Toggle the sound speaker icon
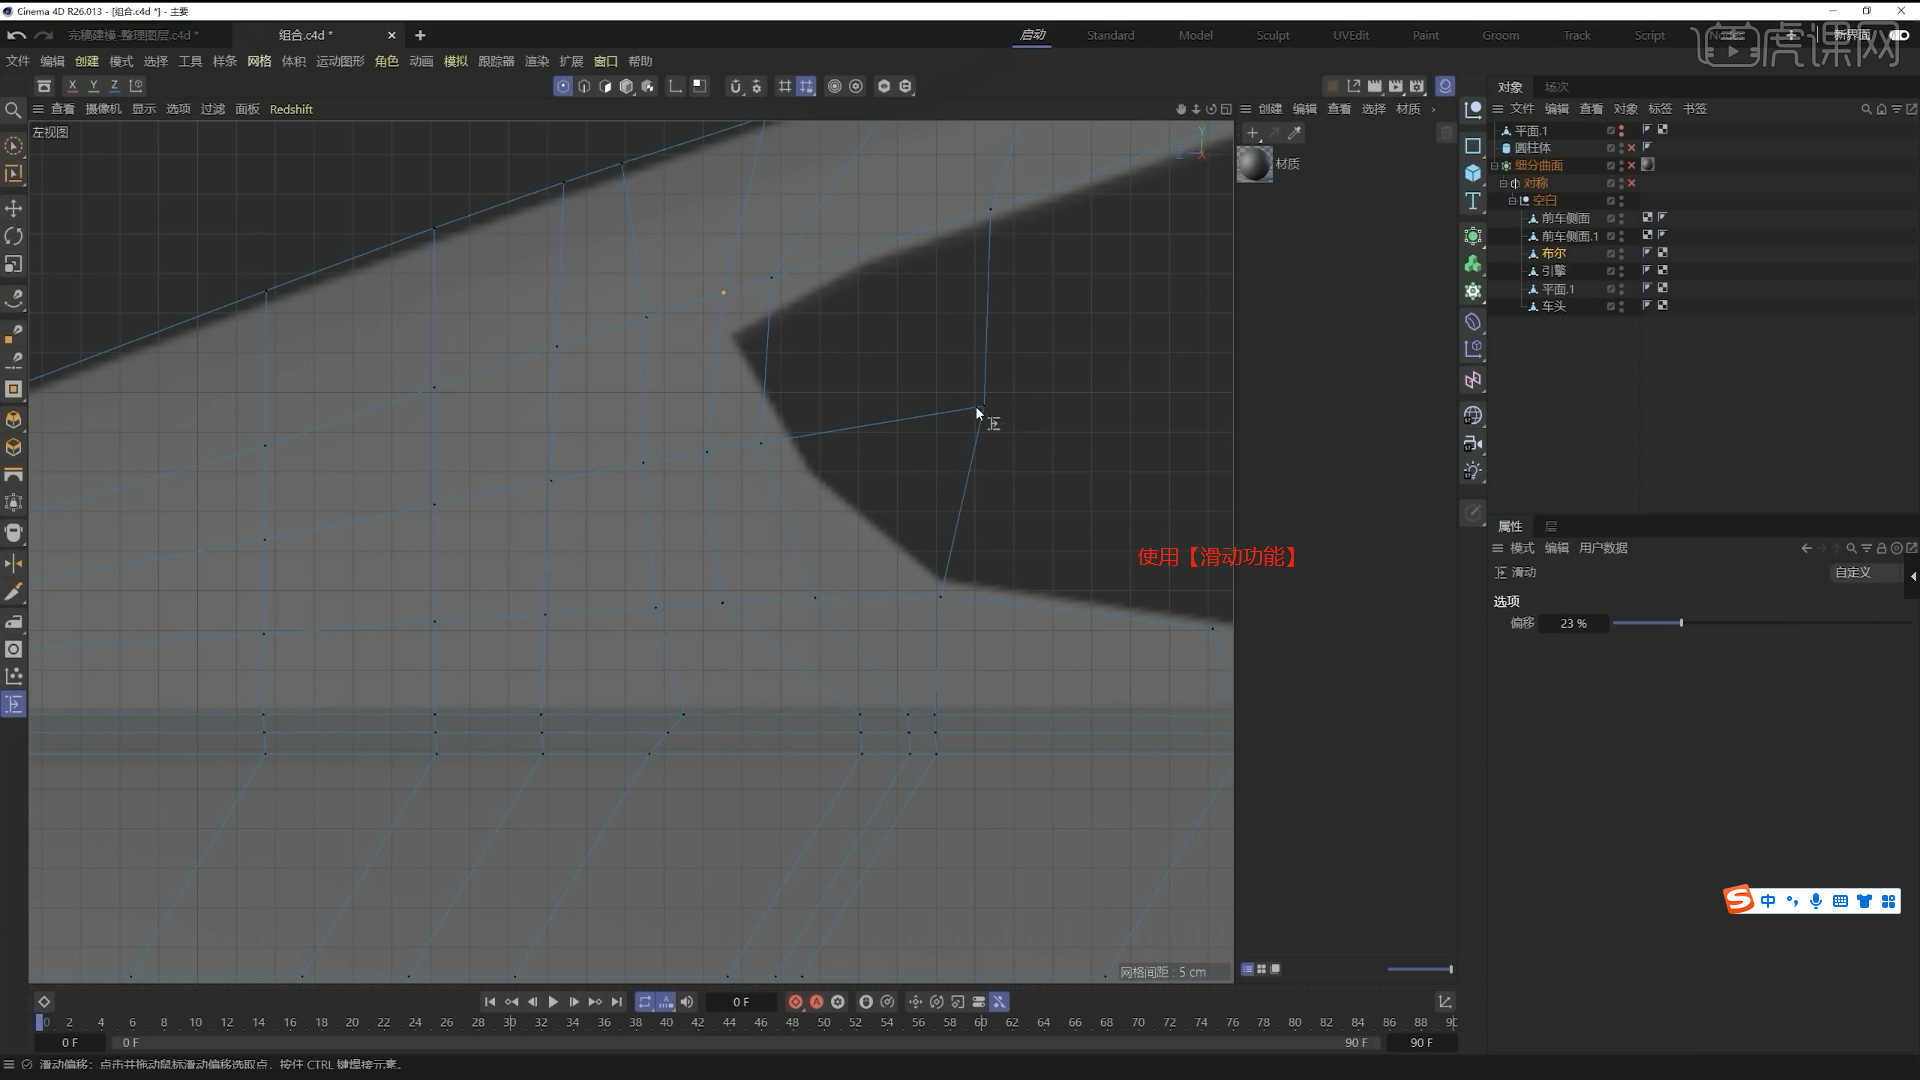 pos(687,1002)
